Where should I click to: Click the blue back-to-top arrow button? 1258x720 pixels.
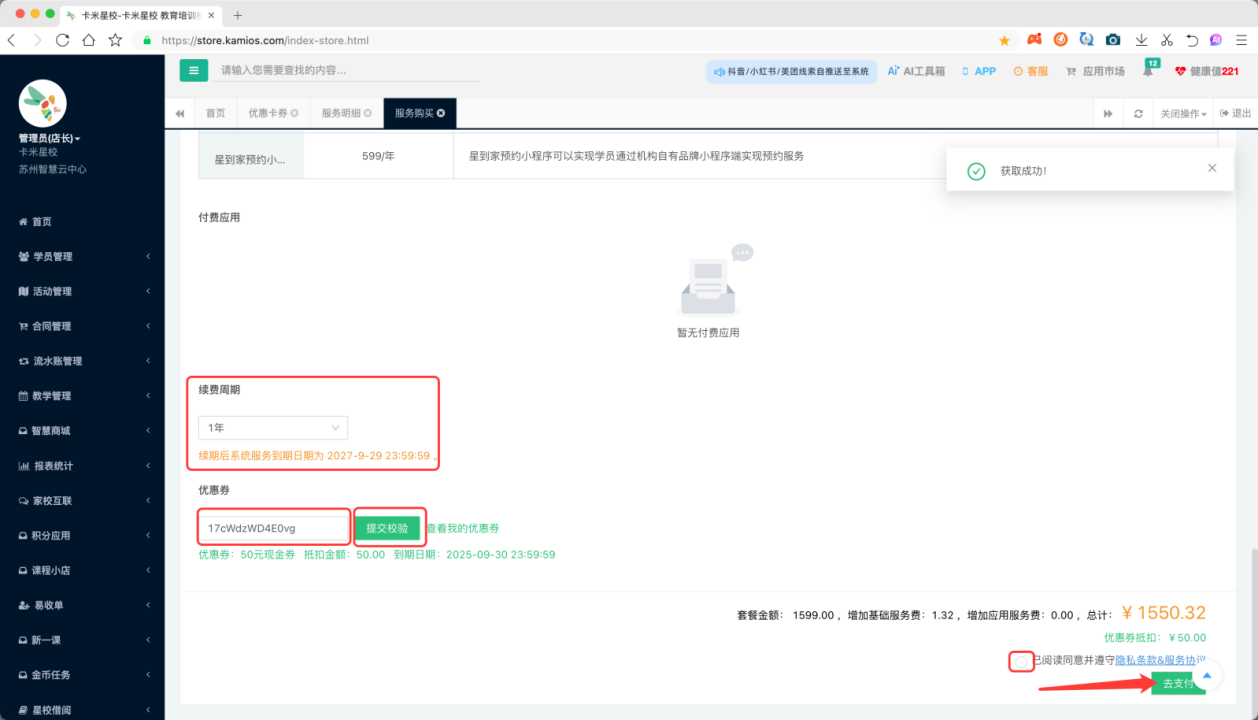[1206, 675]
